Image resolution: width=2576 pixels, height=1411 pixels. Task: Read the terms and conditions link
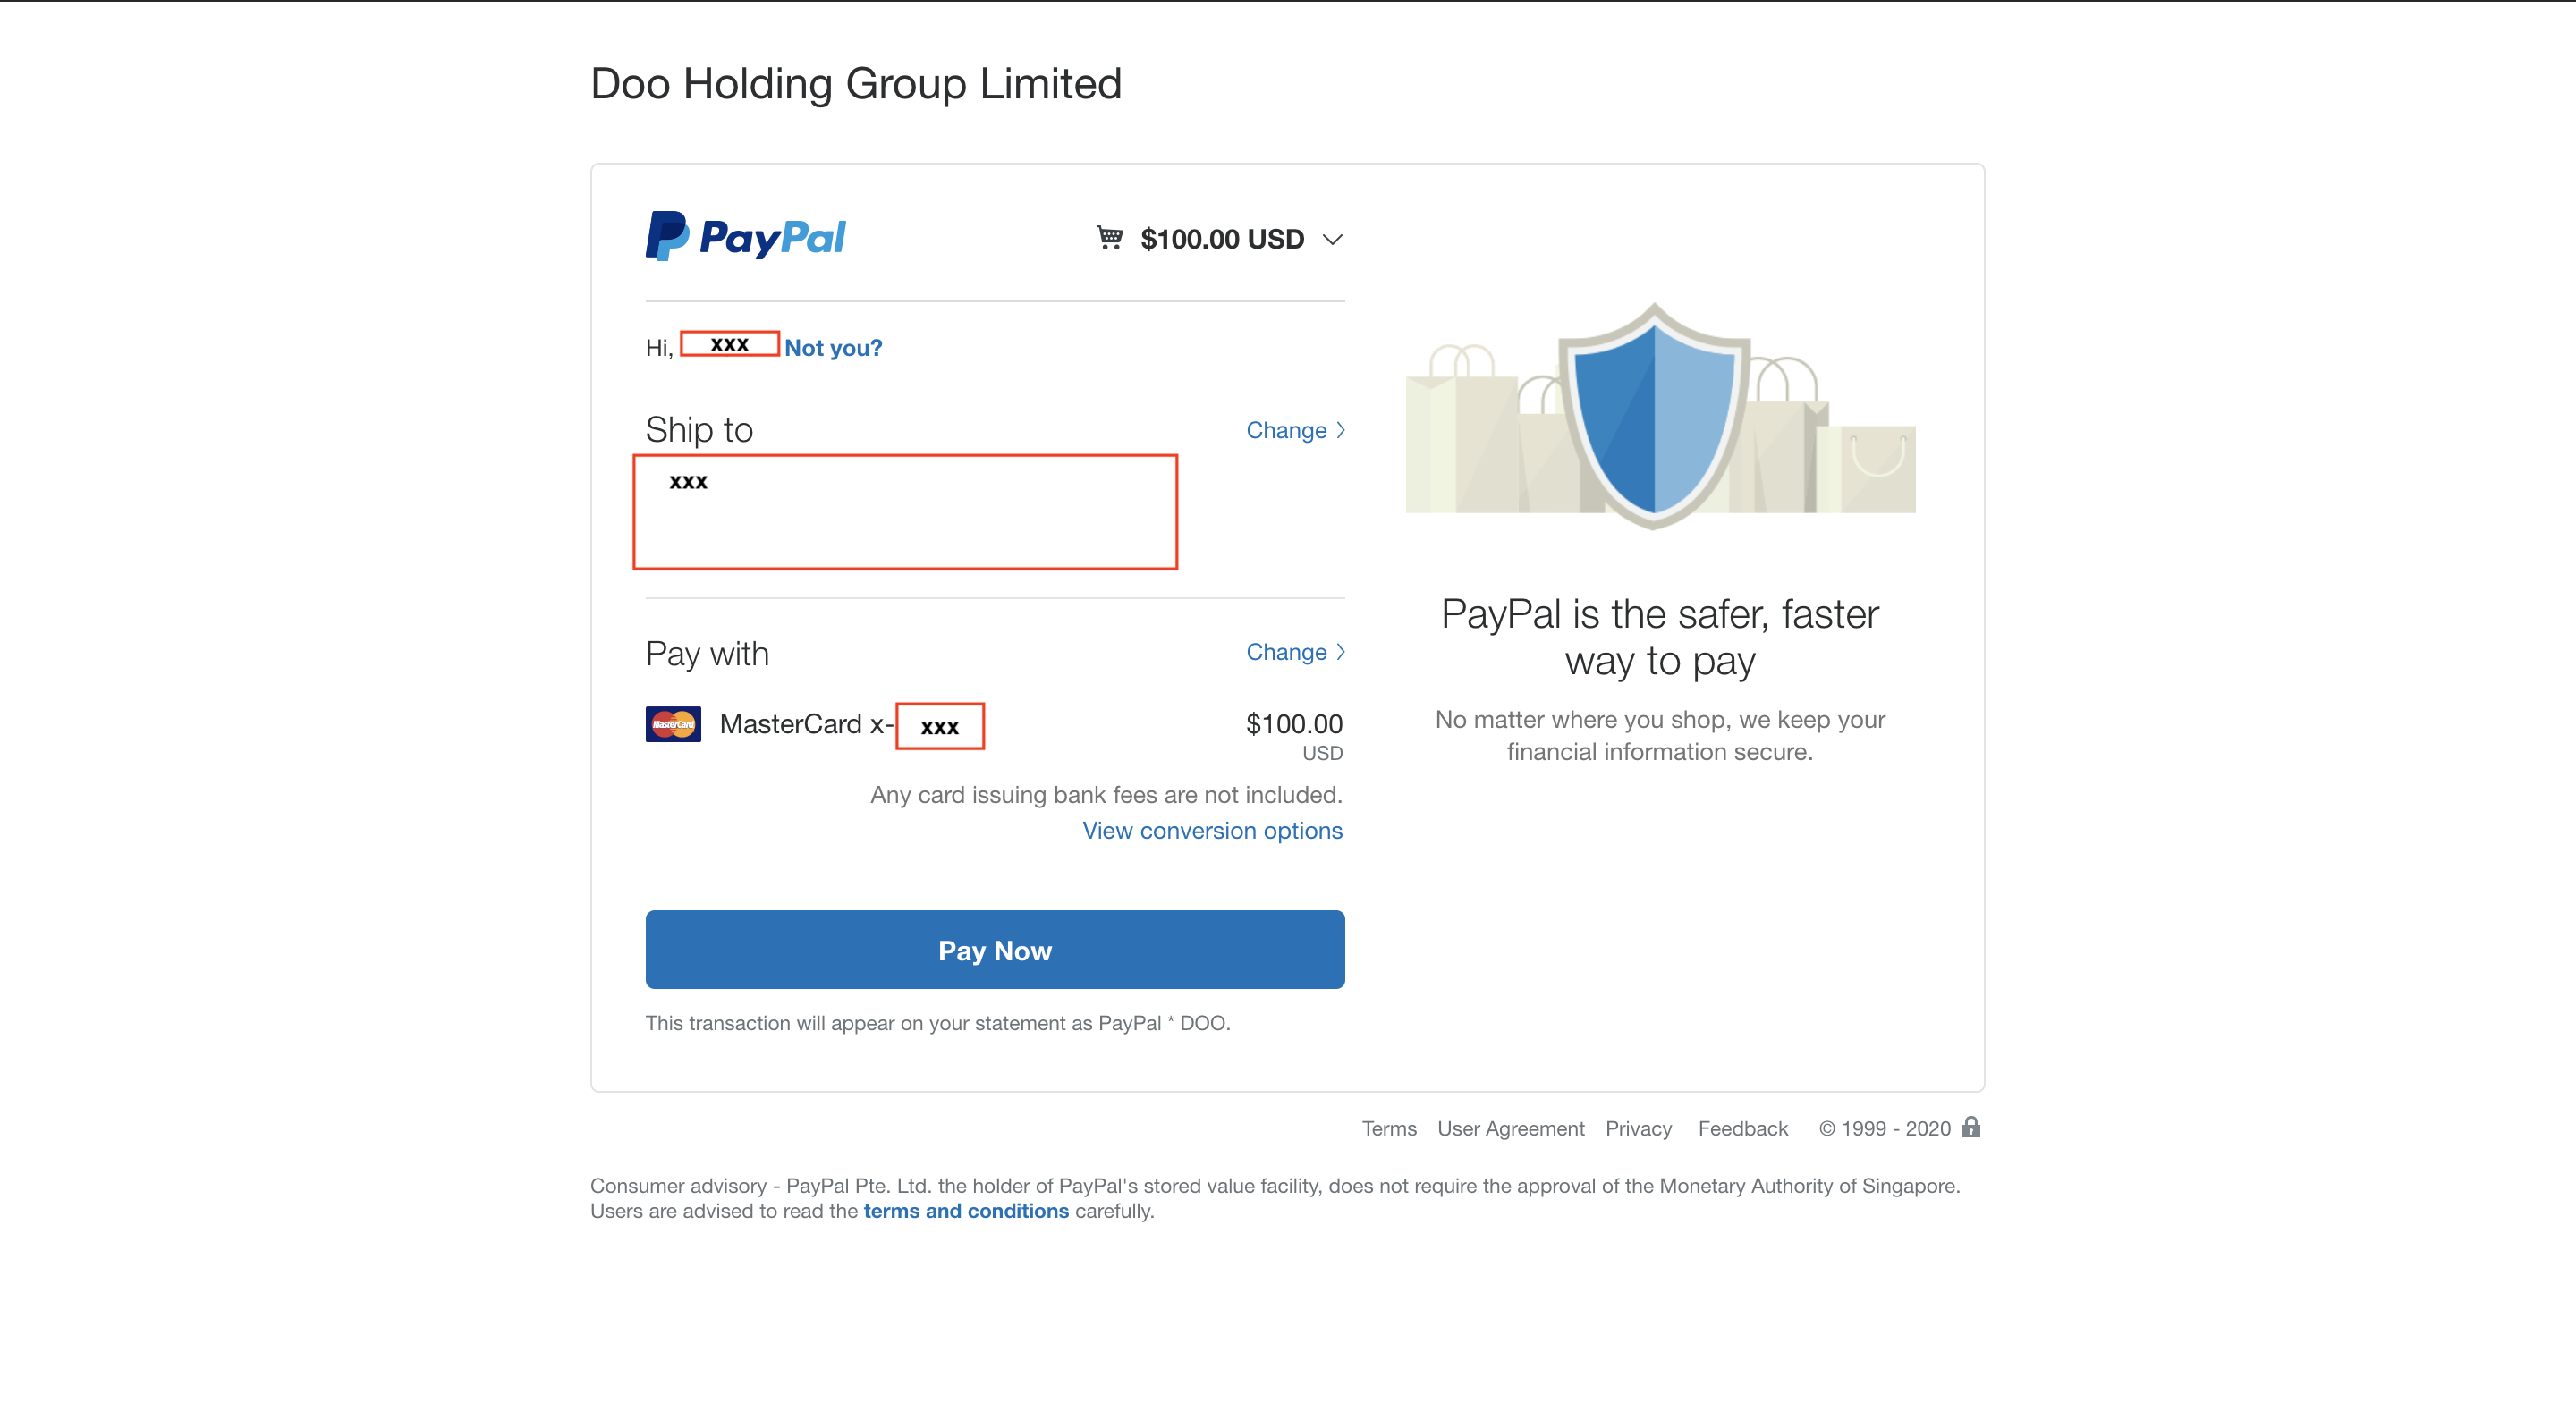click(x=966, y=1210)
